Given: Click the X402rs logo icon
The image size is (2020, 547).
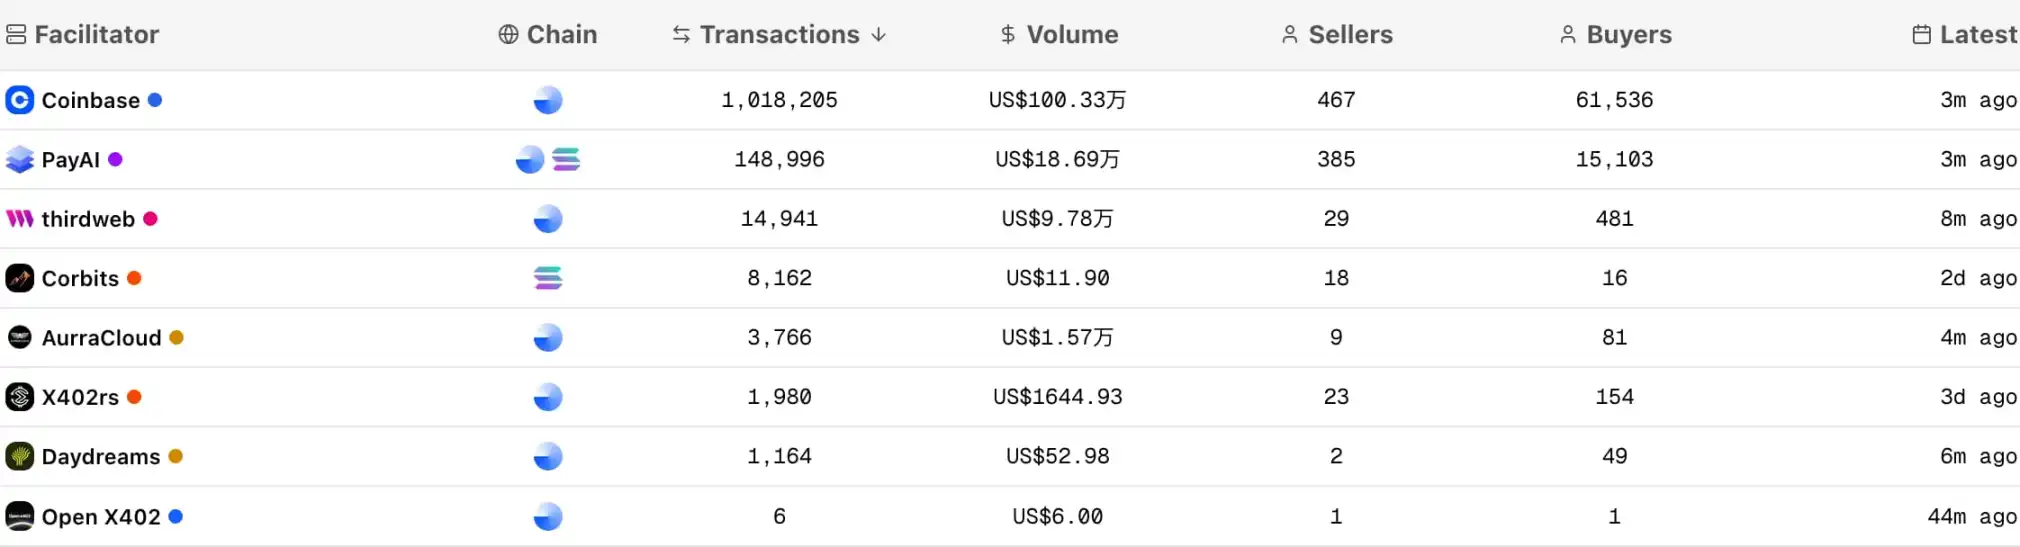Looking at the screenshot, I should click(19, 397).
